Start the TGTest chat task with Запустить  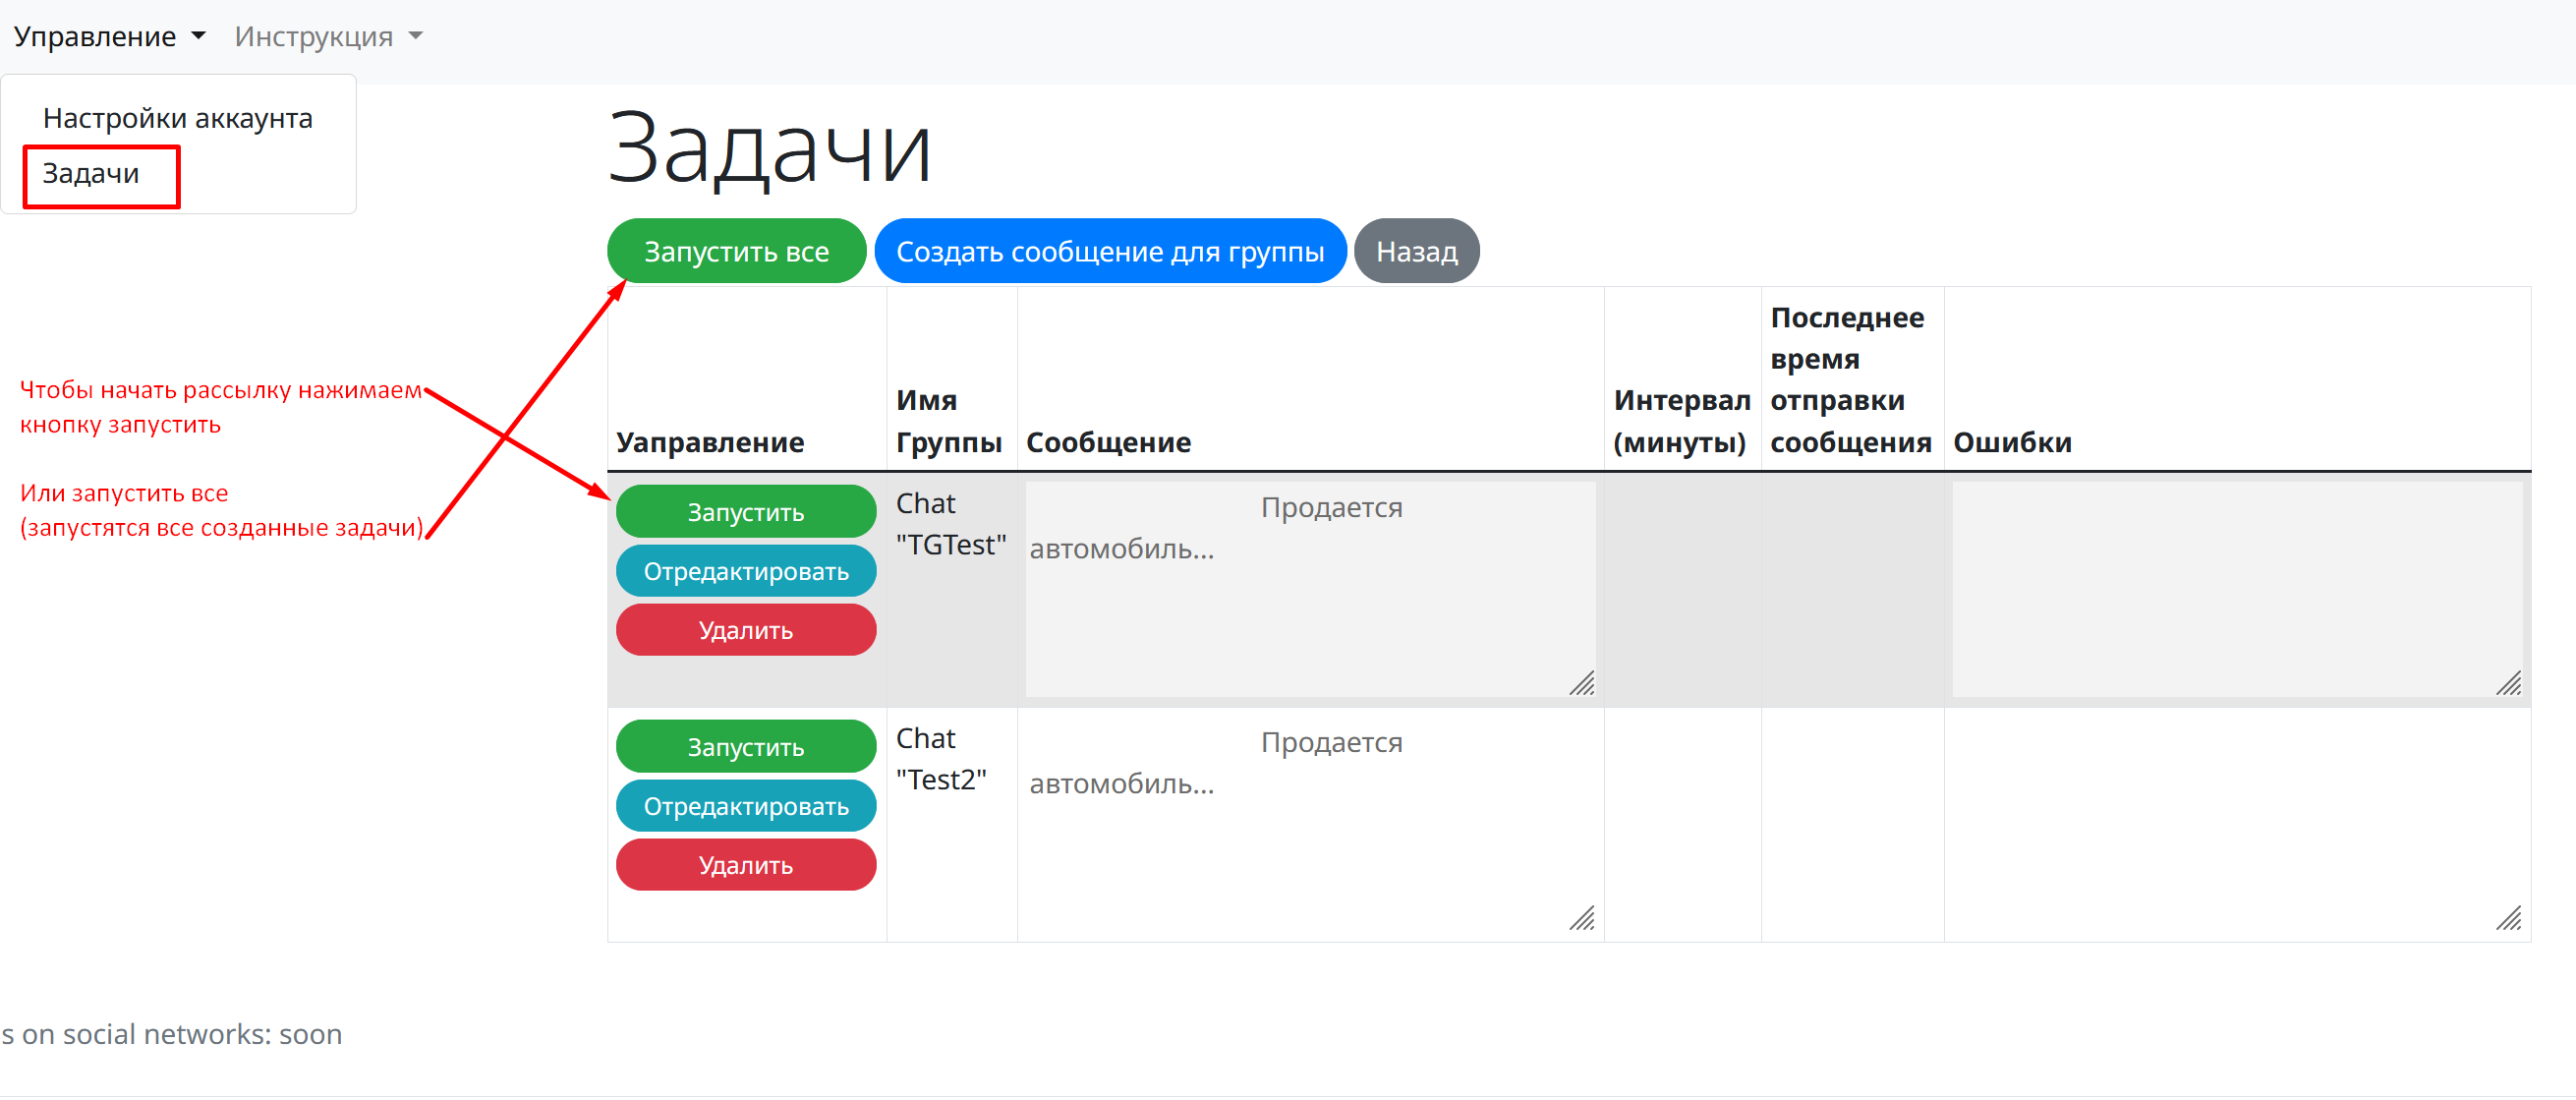coord(745,512)
